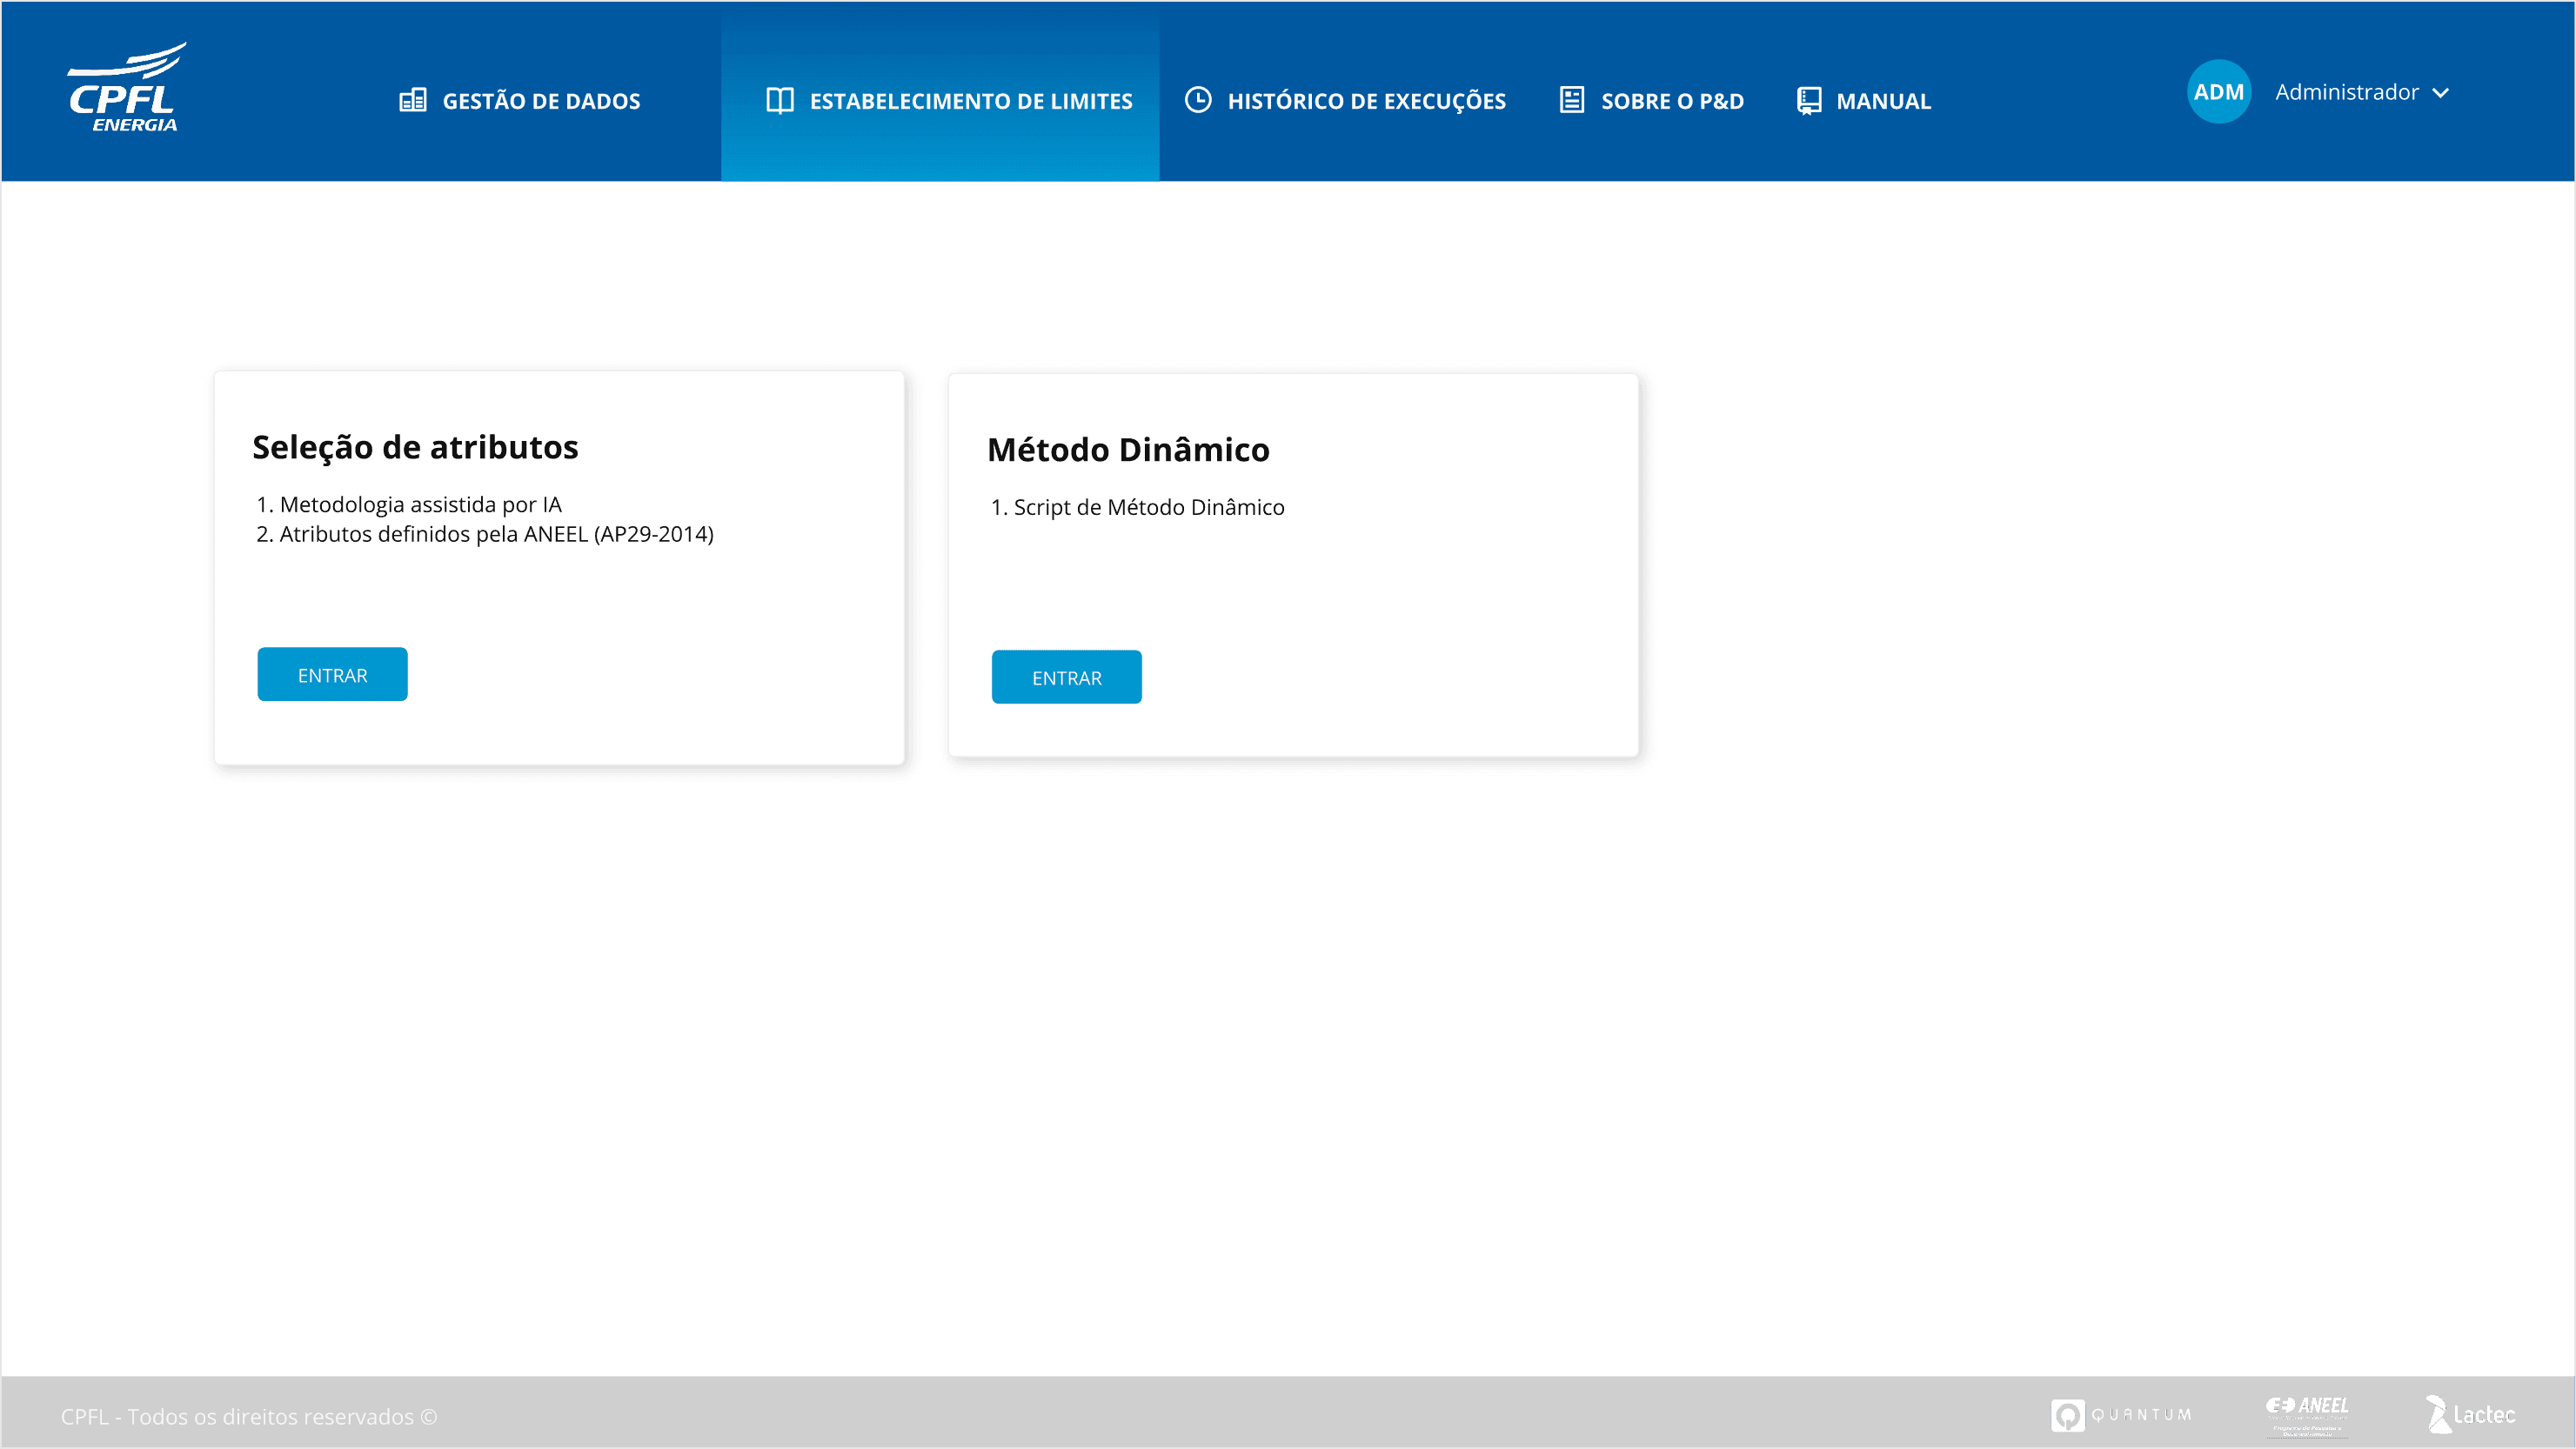The image size is (2576, 1449).
Task: Click the Gestão de Dados spreadsheet icon
Action: click(413, 101)
